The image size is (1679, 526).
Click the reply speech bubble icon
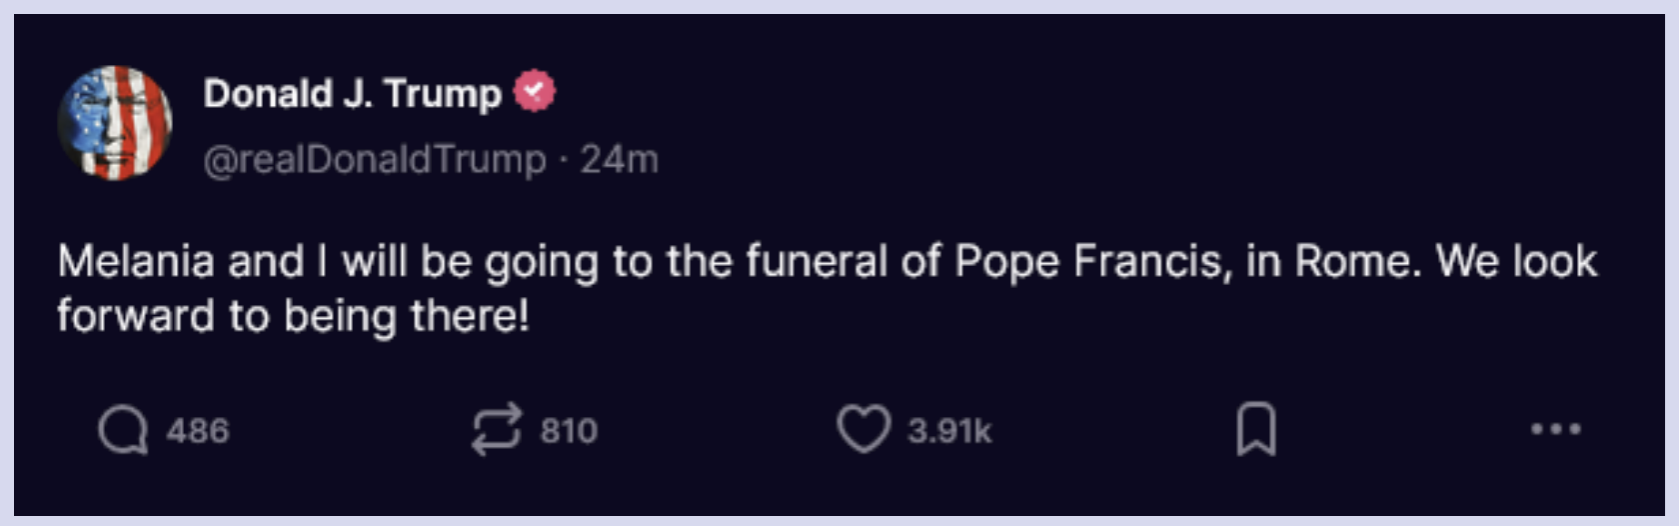point(123,431)
